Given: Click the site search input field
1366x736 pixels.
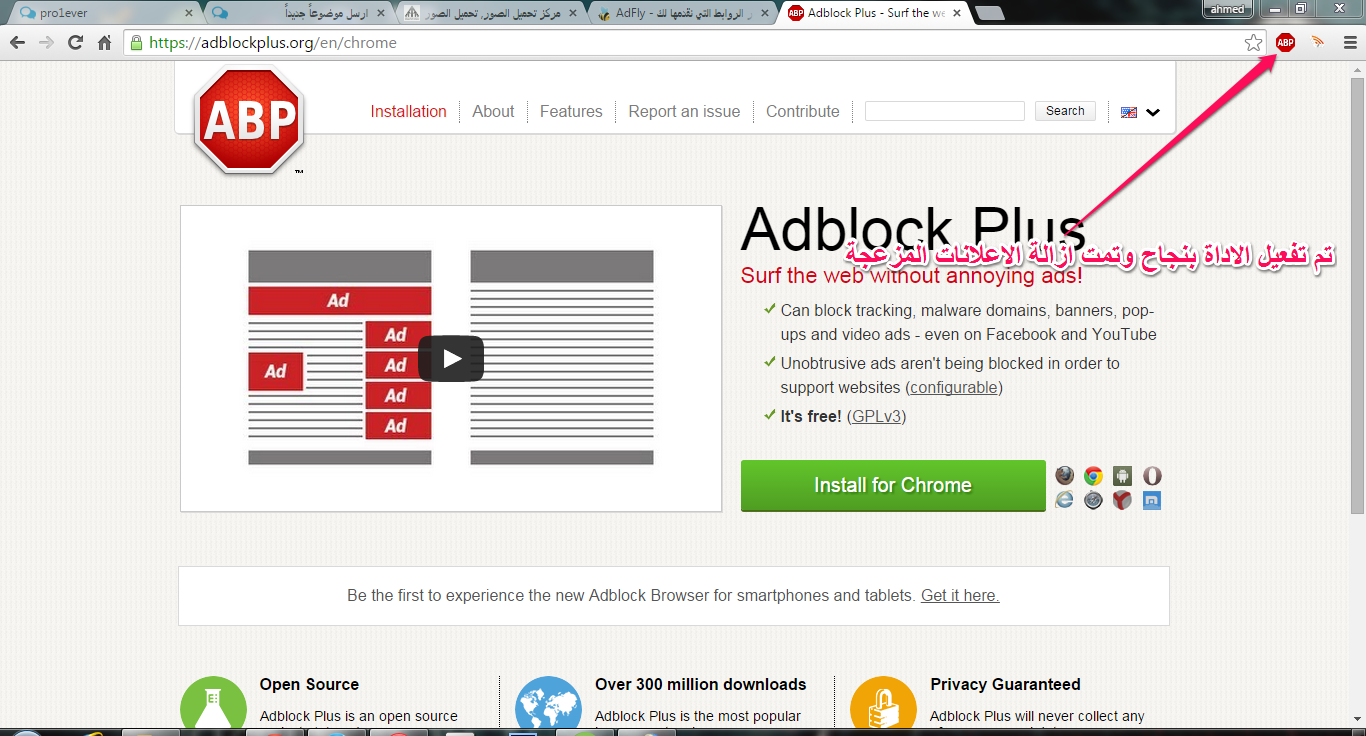Looking at the screenshot, I should point(944,111).
